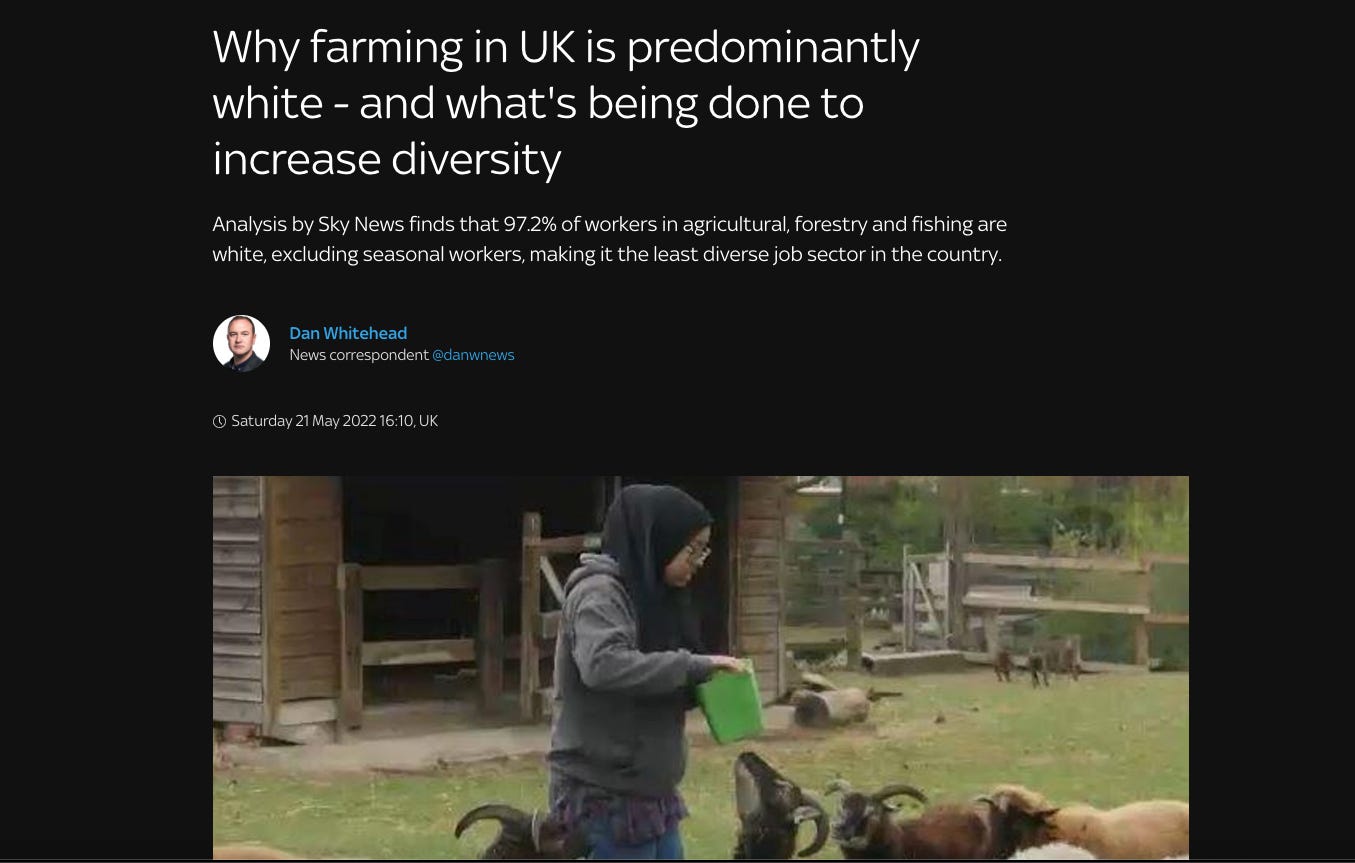
Task: Click Dan Whitehead's round avatar photo
Action: (241, 343)
